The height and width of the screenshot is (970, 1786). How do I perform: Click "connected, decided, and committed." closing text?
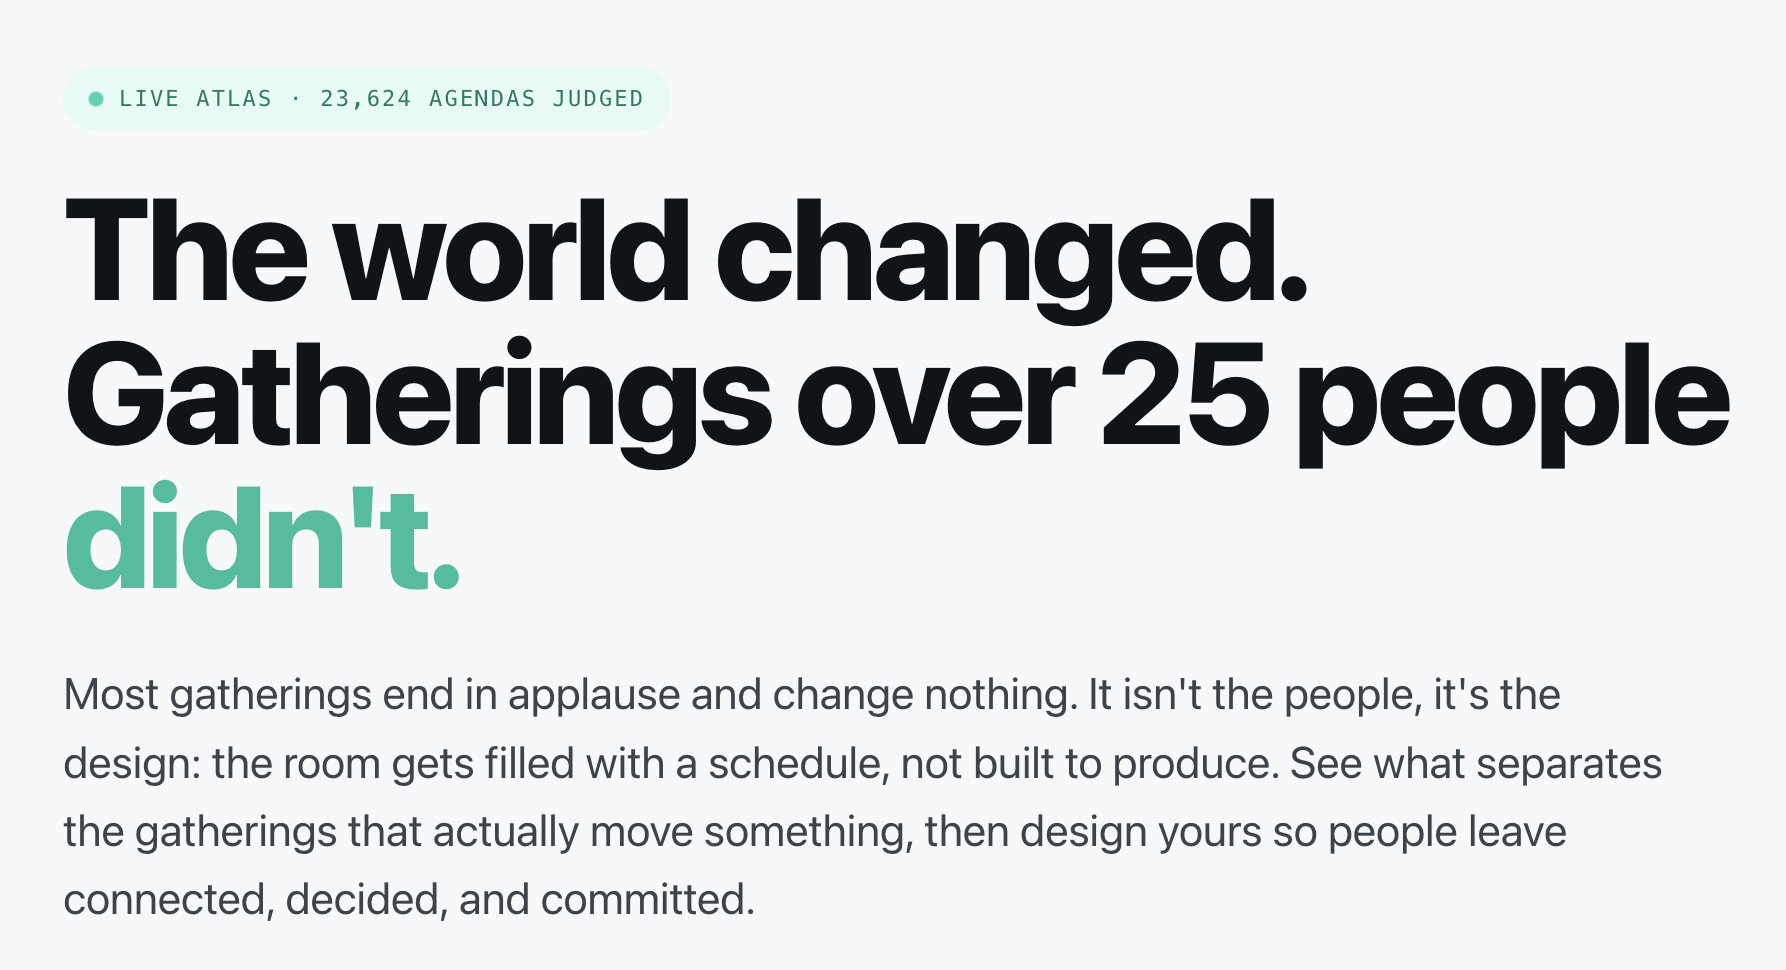click(409, 900)
